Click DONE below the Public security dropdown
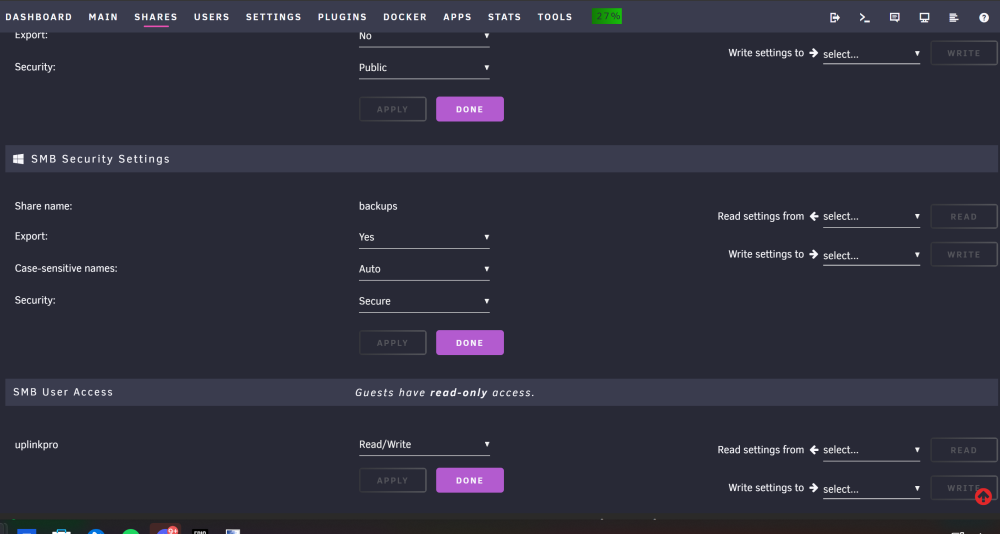This screenshot has width=1000, height=534. (470, 109)
